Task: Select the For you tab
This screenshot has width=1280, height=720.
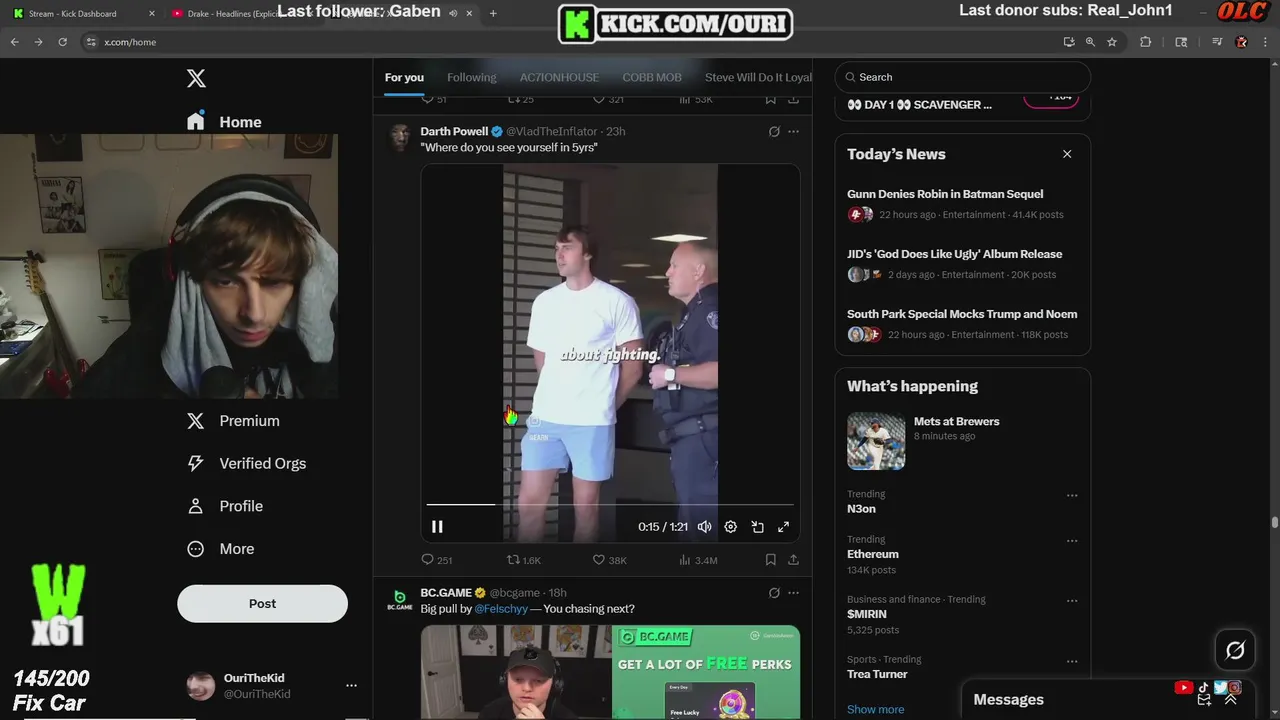Action: [404, 77]
